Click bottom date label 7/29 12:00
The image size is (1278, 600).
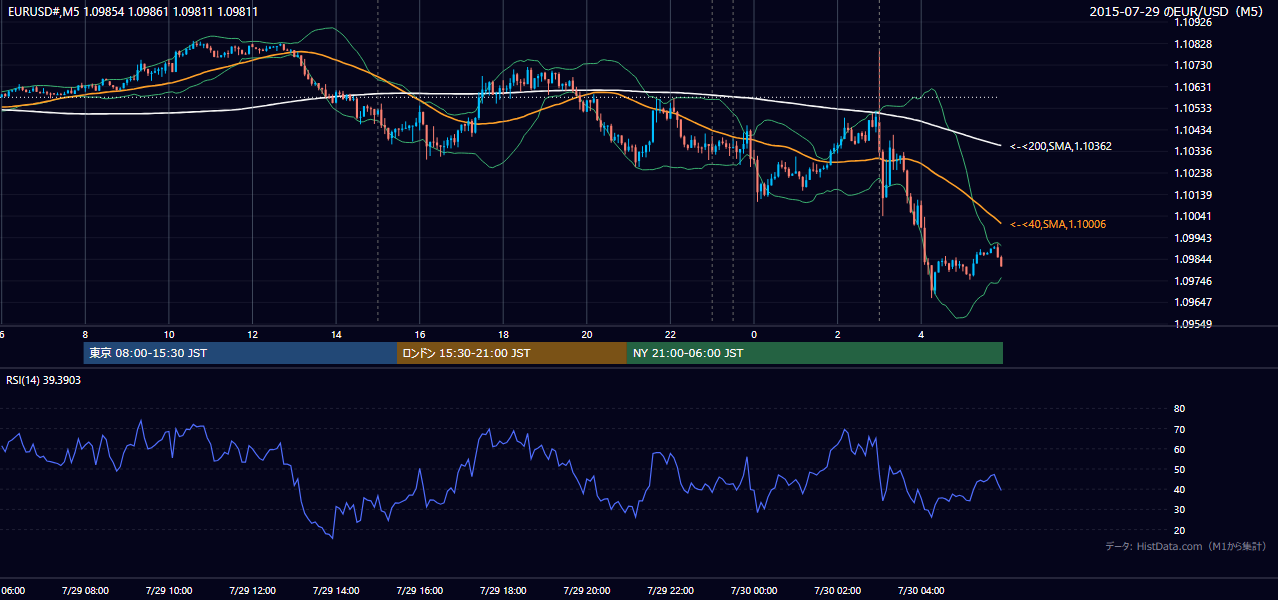click(252, 590)
